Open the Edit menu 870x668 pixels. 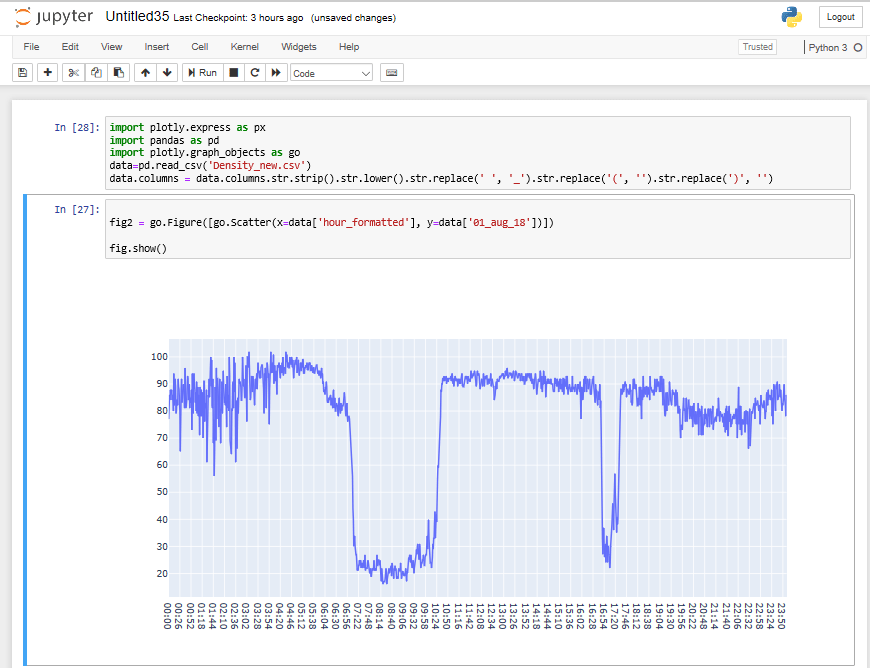tap(70, 47)
